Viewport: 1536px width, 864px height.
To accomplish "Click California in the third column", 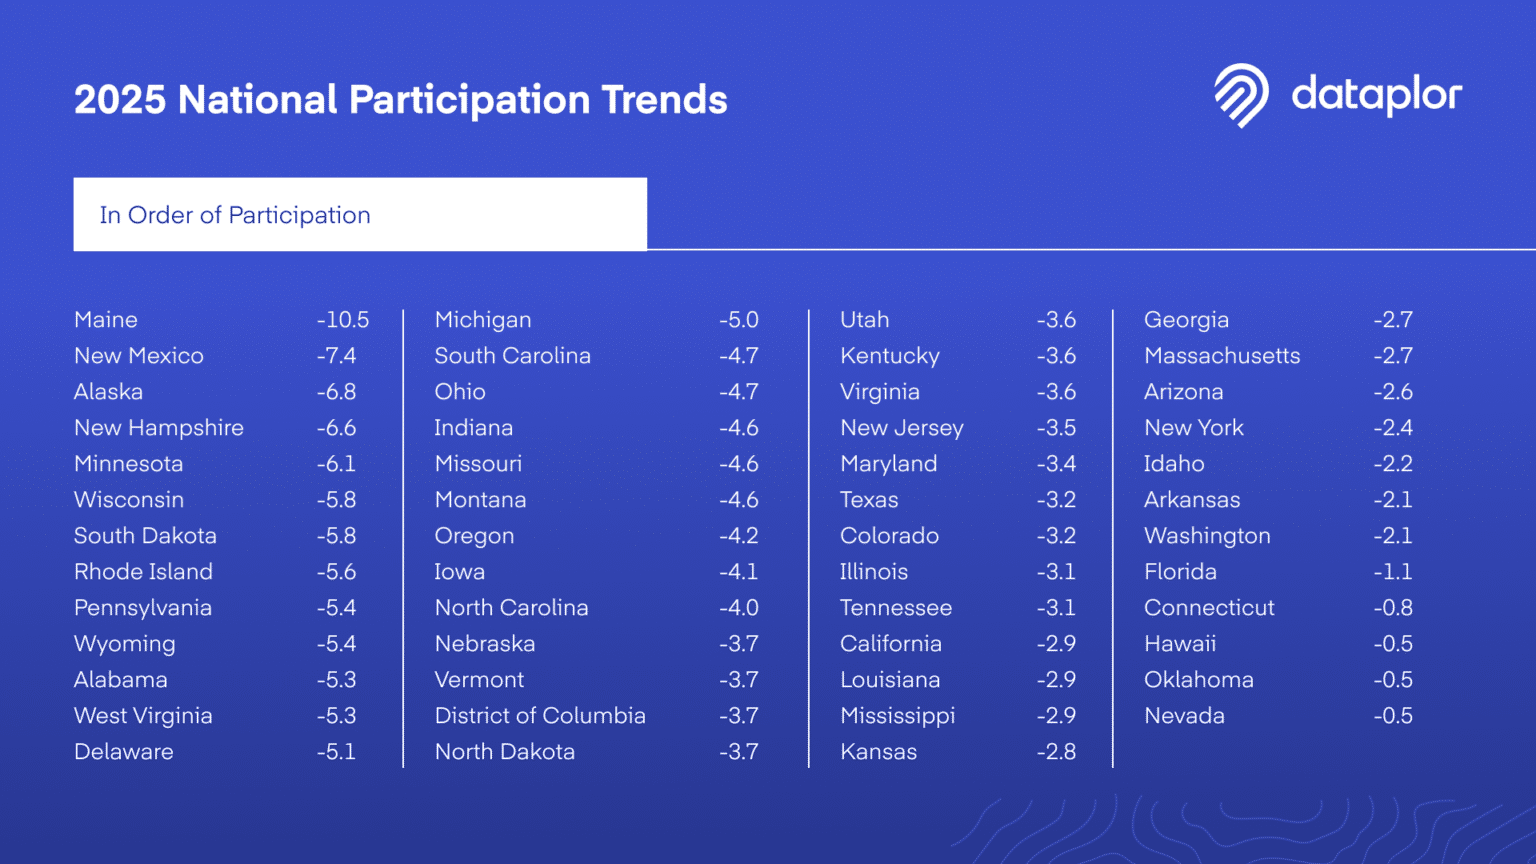I will pos(891,644).
